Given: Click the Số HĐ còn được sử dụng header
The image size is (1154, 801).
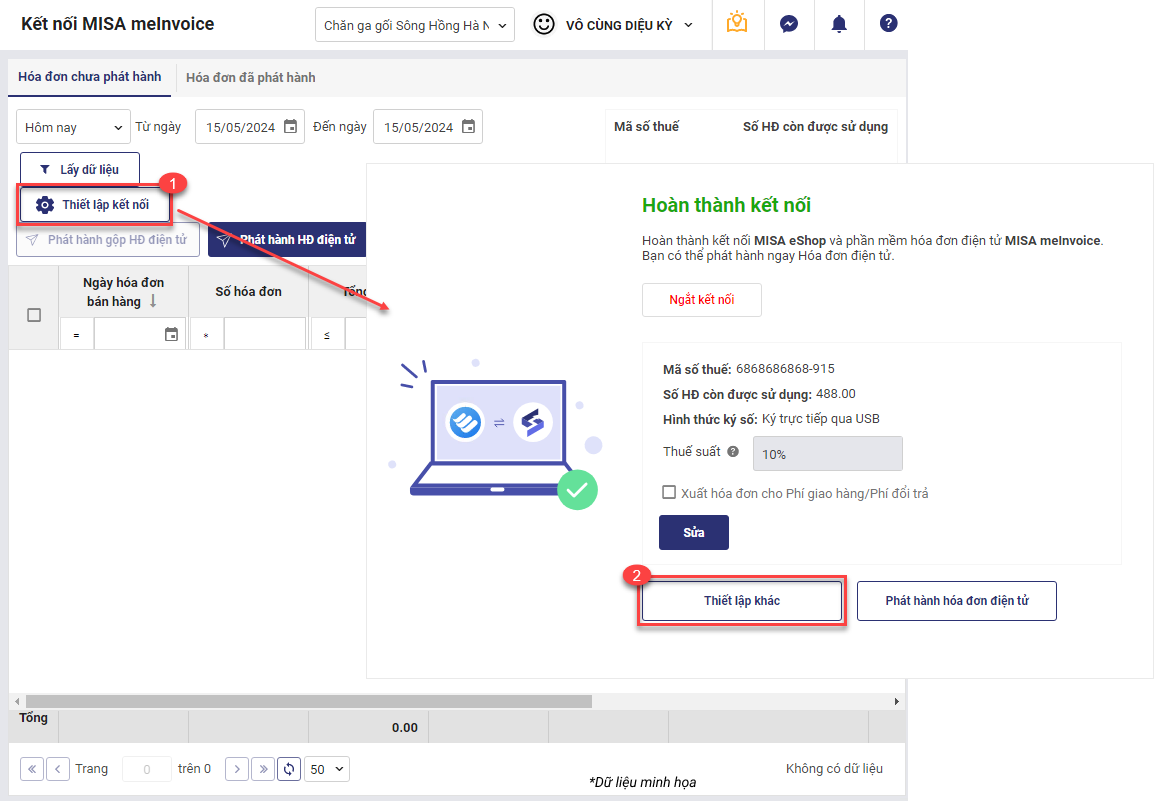Looking at the screenshot, I should tap(815, 127).
